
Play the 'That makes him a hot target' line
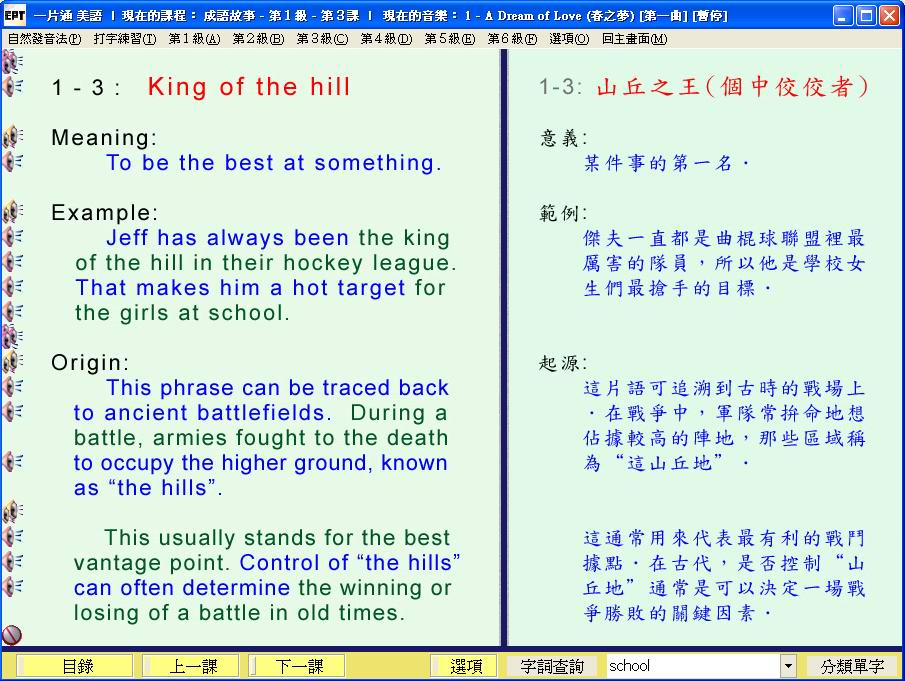tap(12, 287)
